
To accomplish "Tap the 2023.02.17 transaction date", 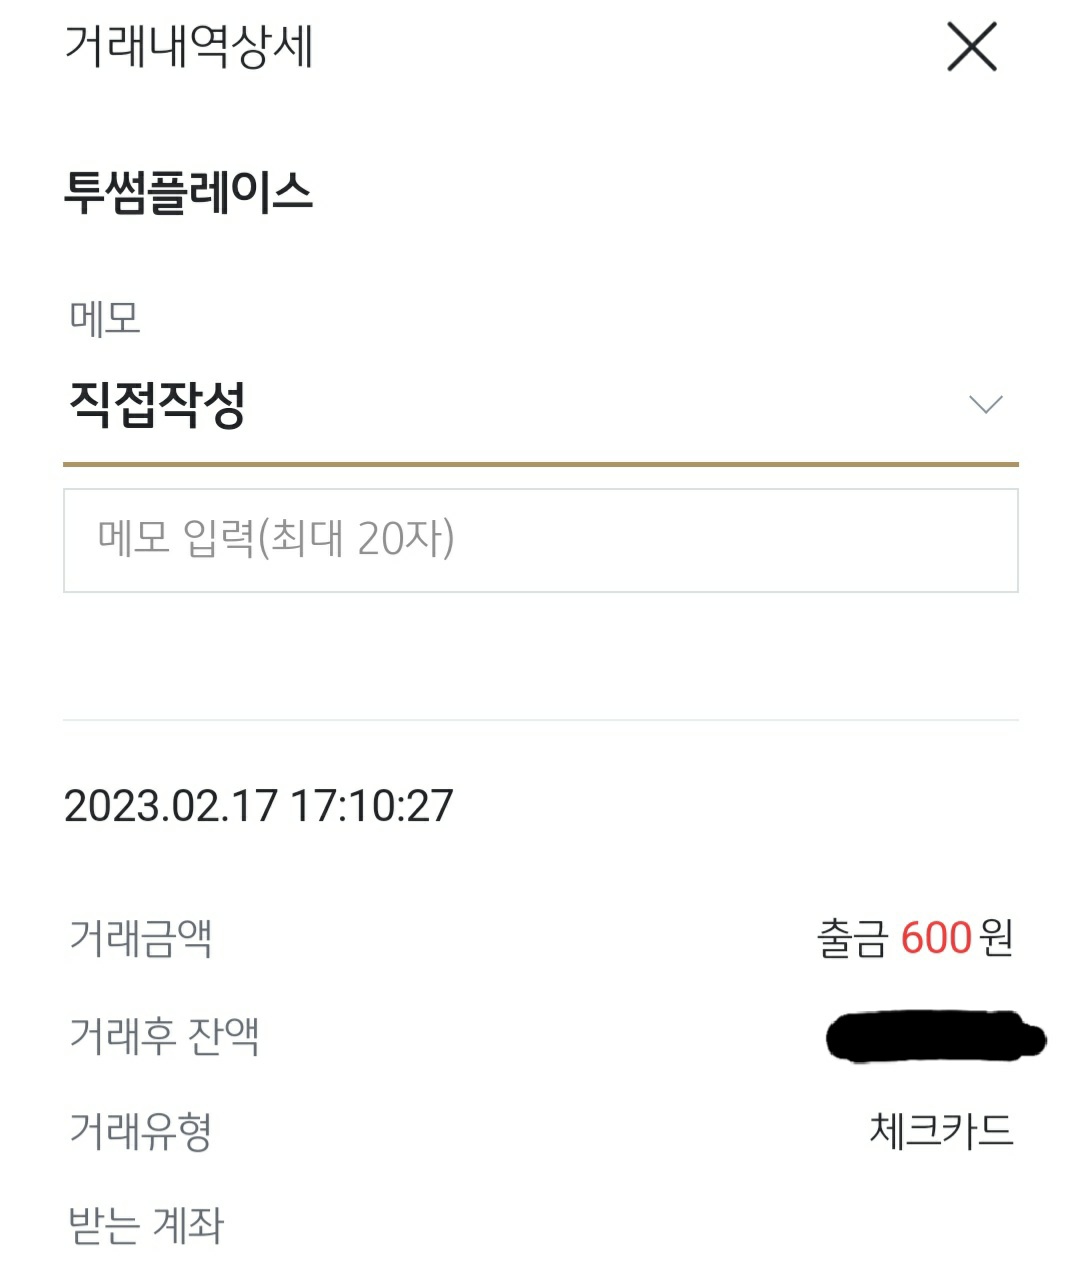I will 170,806.
